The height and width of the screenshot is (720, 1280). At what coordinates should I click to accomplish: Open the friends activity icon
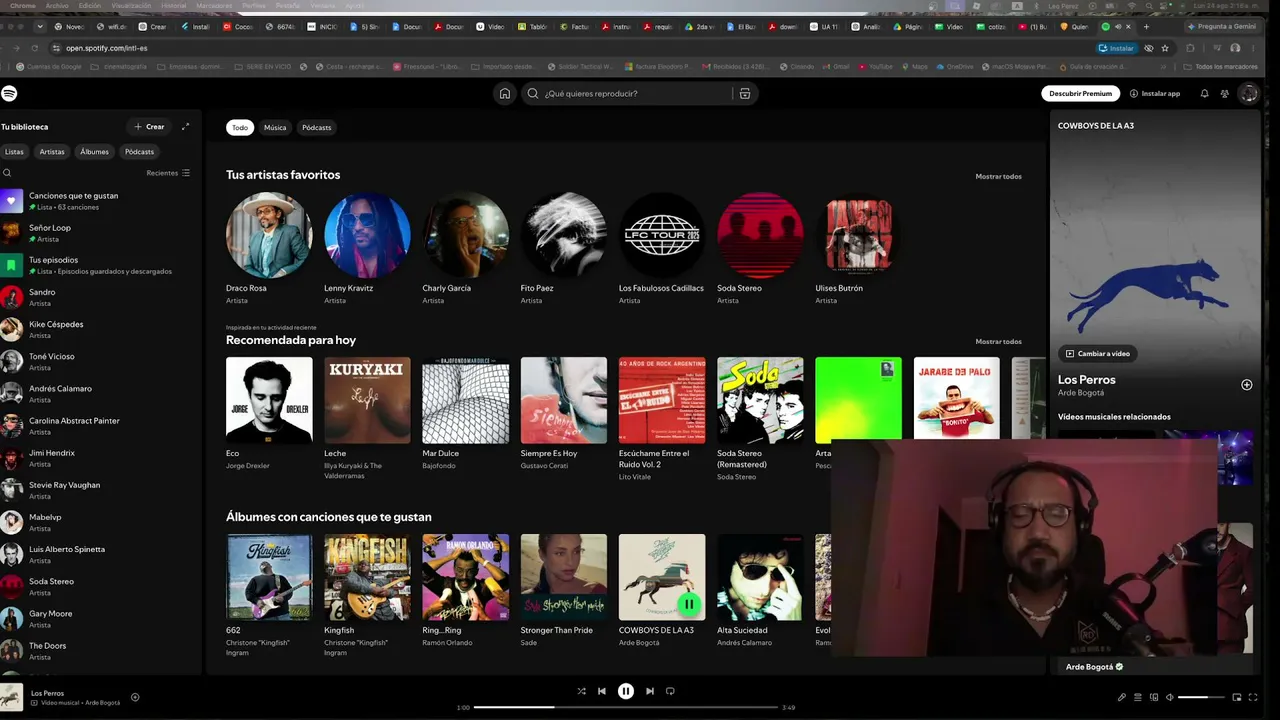[x=1225, y=93]
